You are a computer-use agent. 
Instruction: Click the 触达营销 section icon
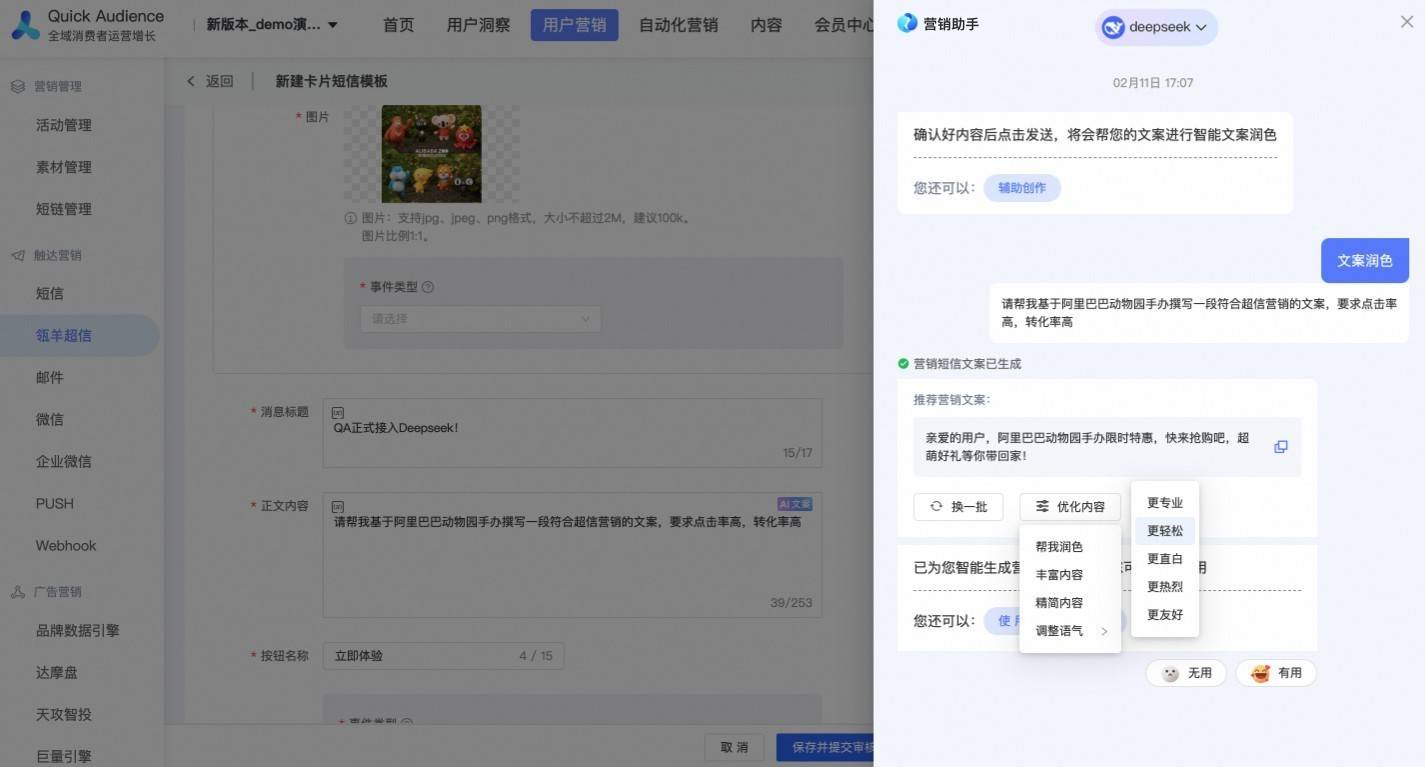coord(18,255)
